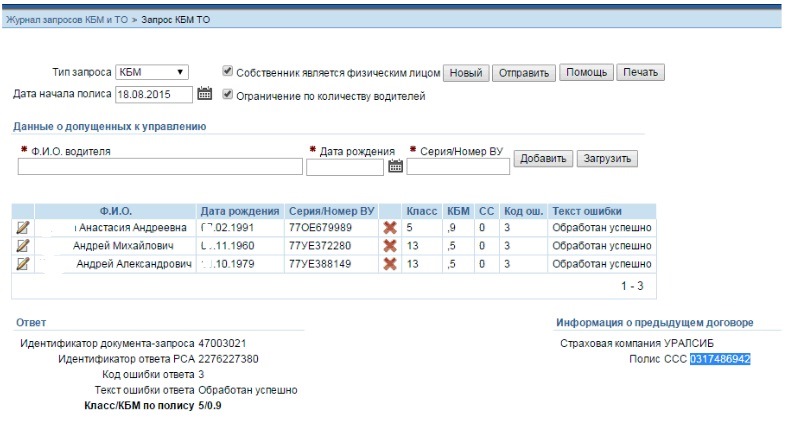Screen dimensions: 785x435
Task: Edit row of Андрей Михайлович
Action: pyautogui.click(x=23, y=246)
